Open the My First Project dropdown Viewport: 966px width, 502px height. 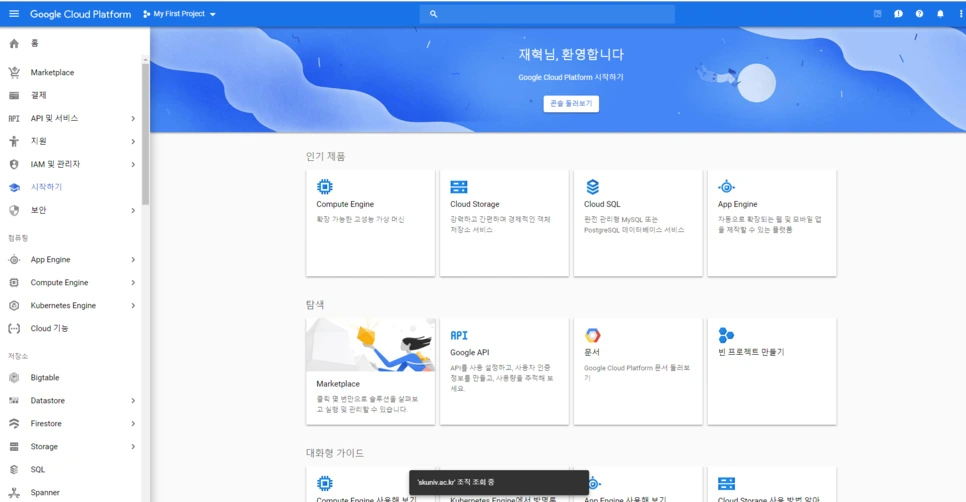179,14
